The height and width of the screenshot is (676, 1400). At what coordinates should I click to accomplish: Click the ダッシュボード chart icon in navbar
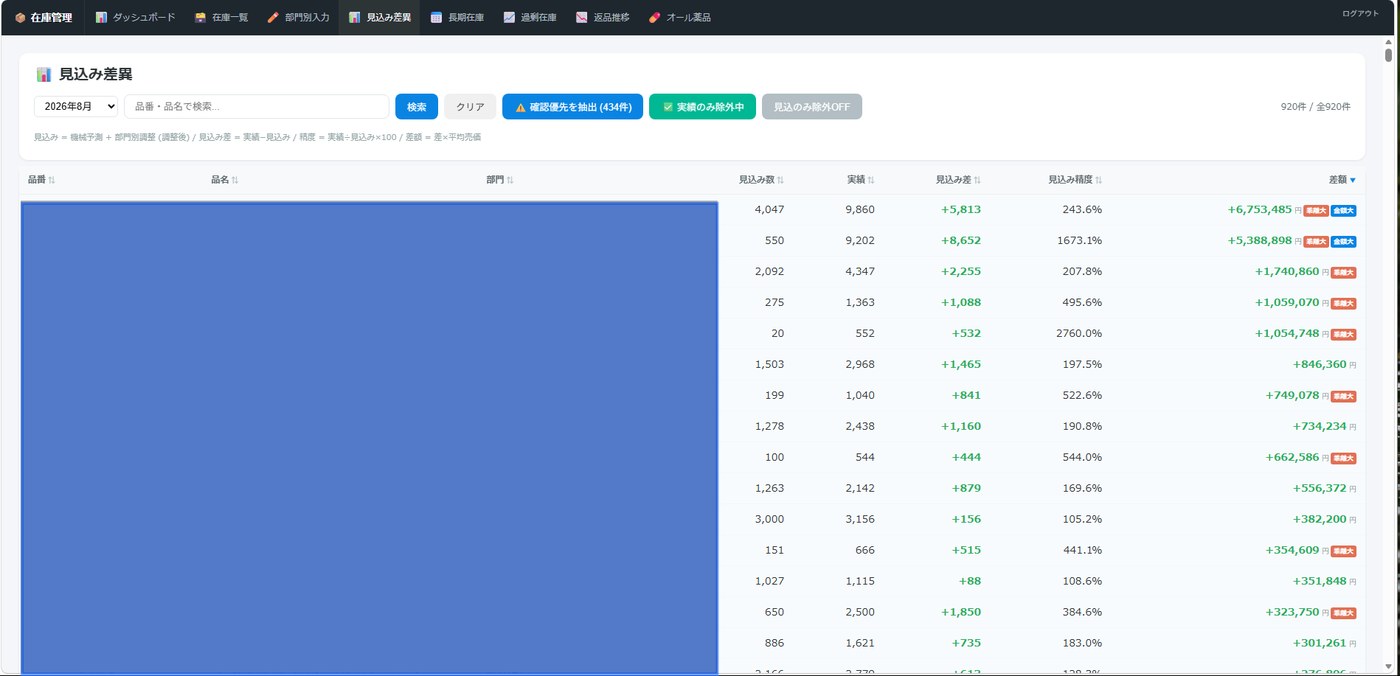101,17
